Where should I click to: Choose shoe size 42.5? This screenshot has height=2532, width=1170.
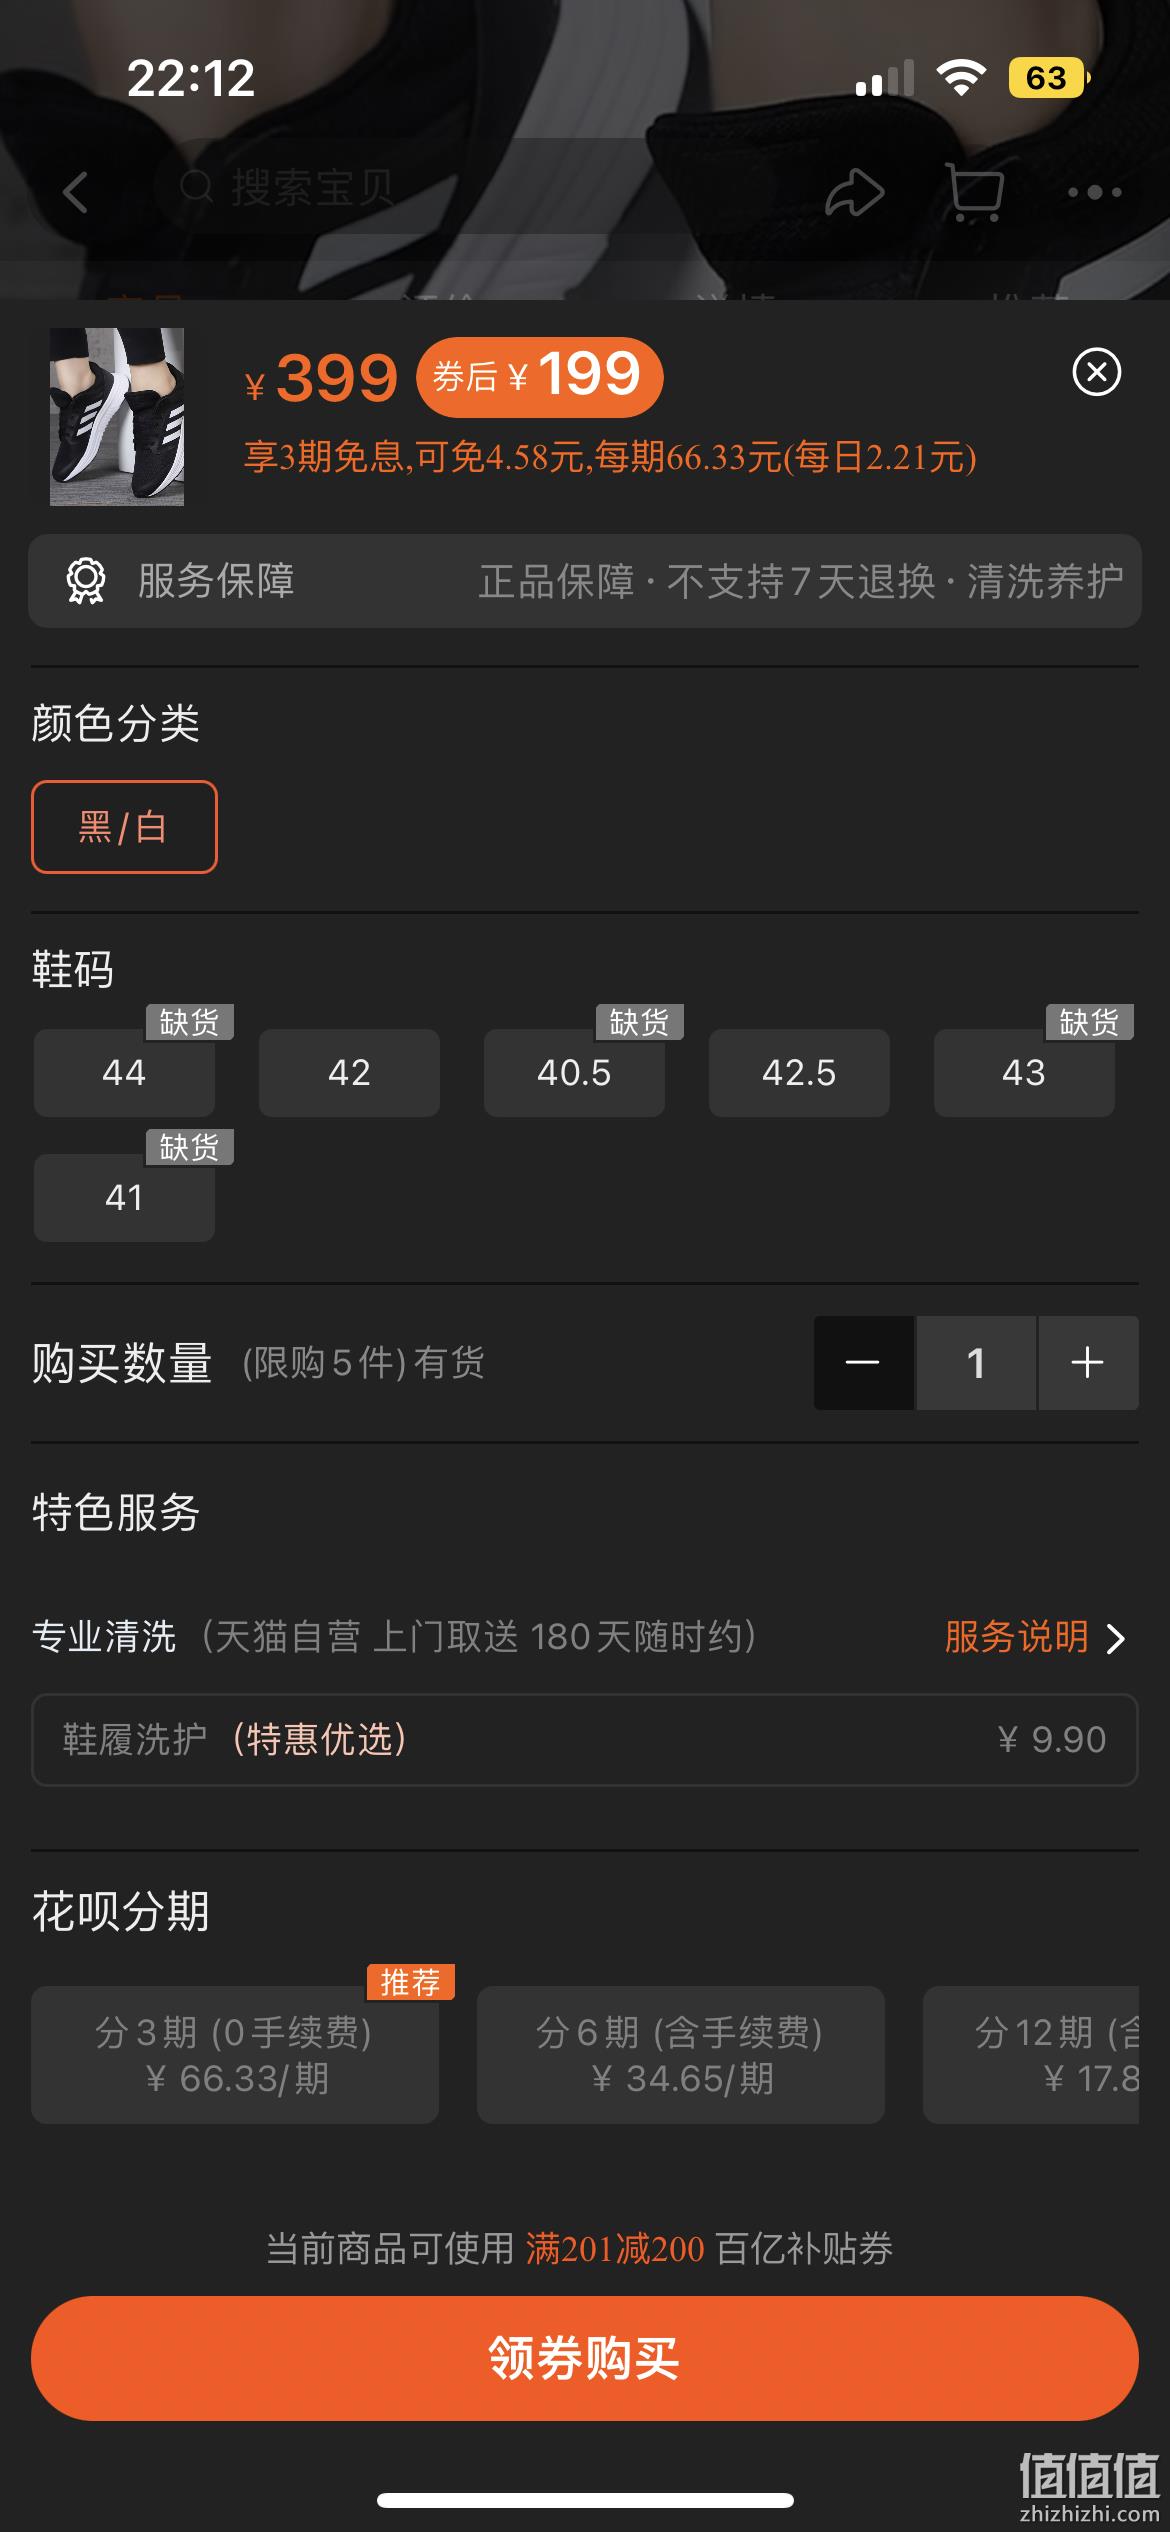[799, 1073]
